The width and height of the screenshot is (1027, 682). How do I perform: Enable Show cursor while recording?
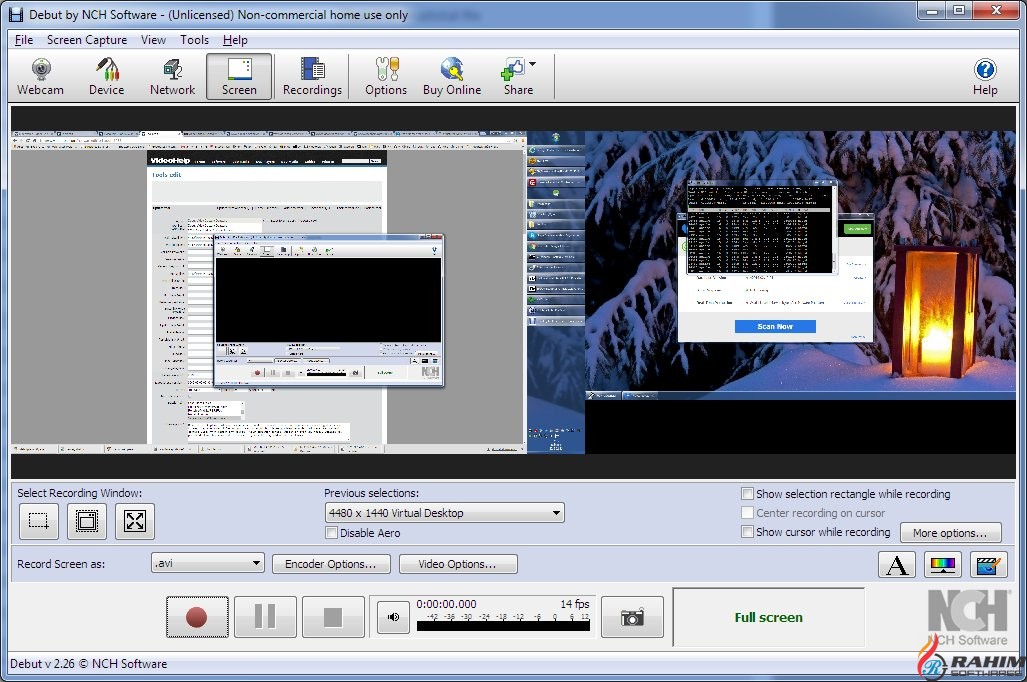pyautogui.click(x=747, y=532)
